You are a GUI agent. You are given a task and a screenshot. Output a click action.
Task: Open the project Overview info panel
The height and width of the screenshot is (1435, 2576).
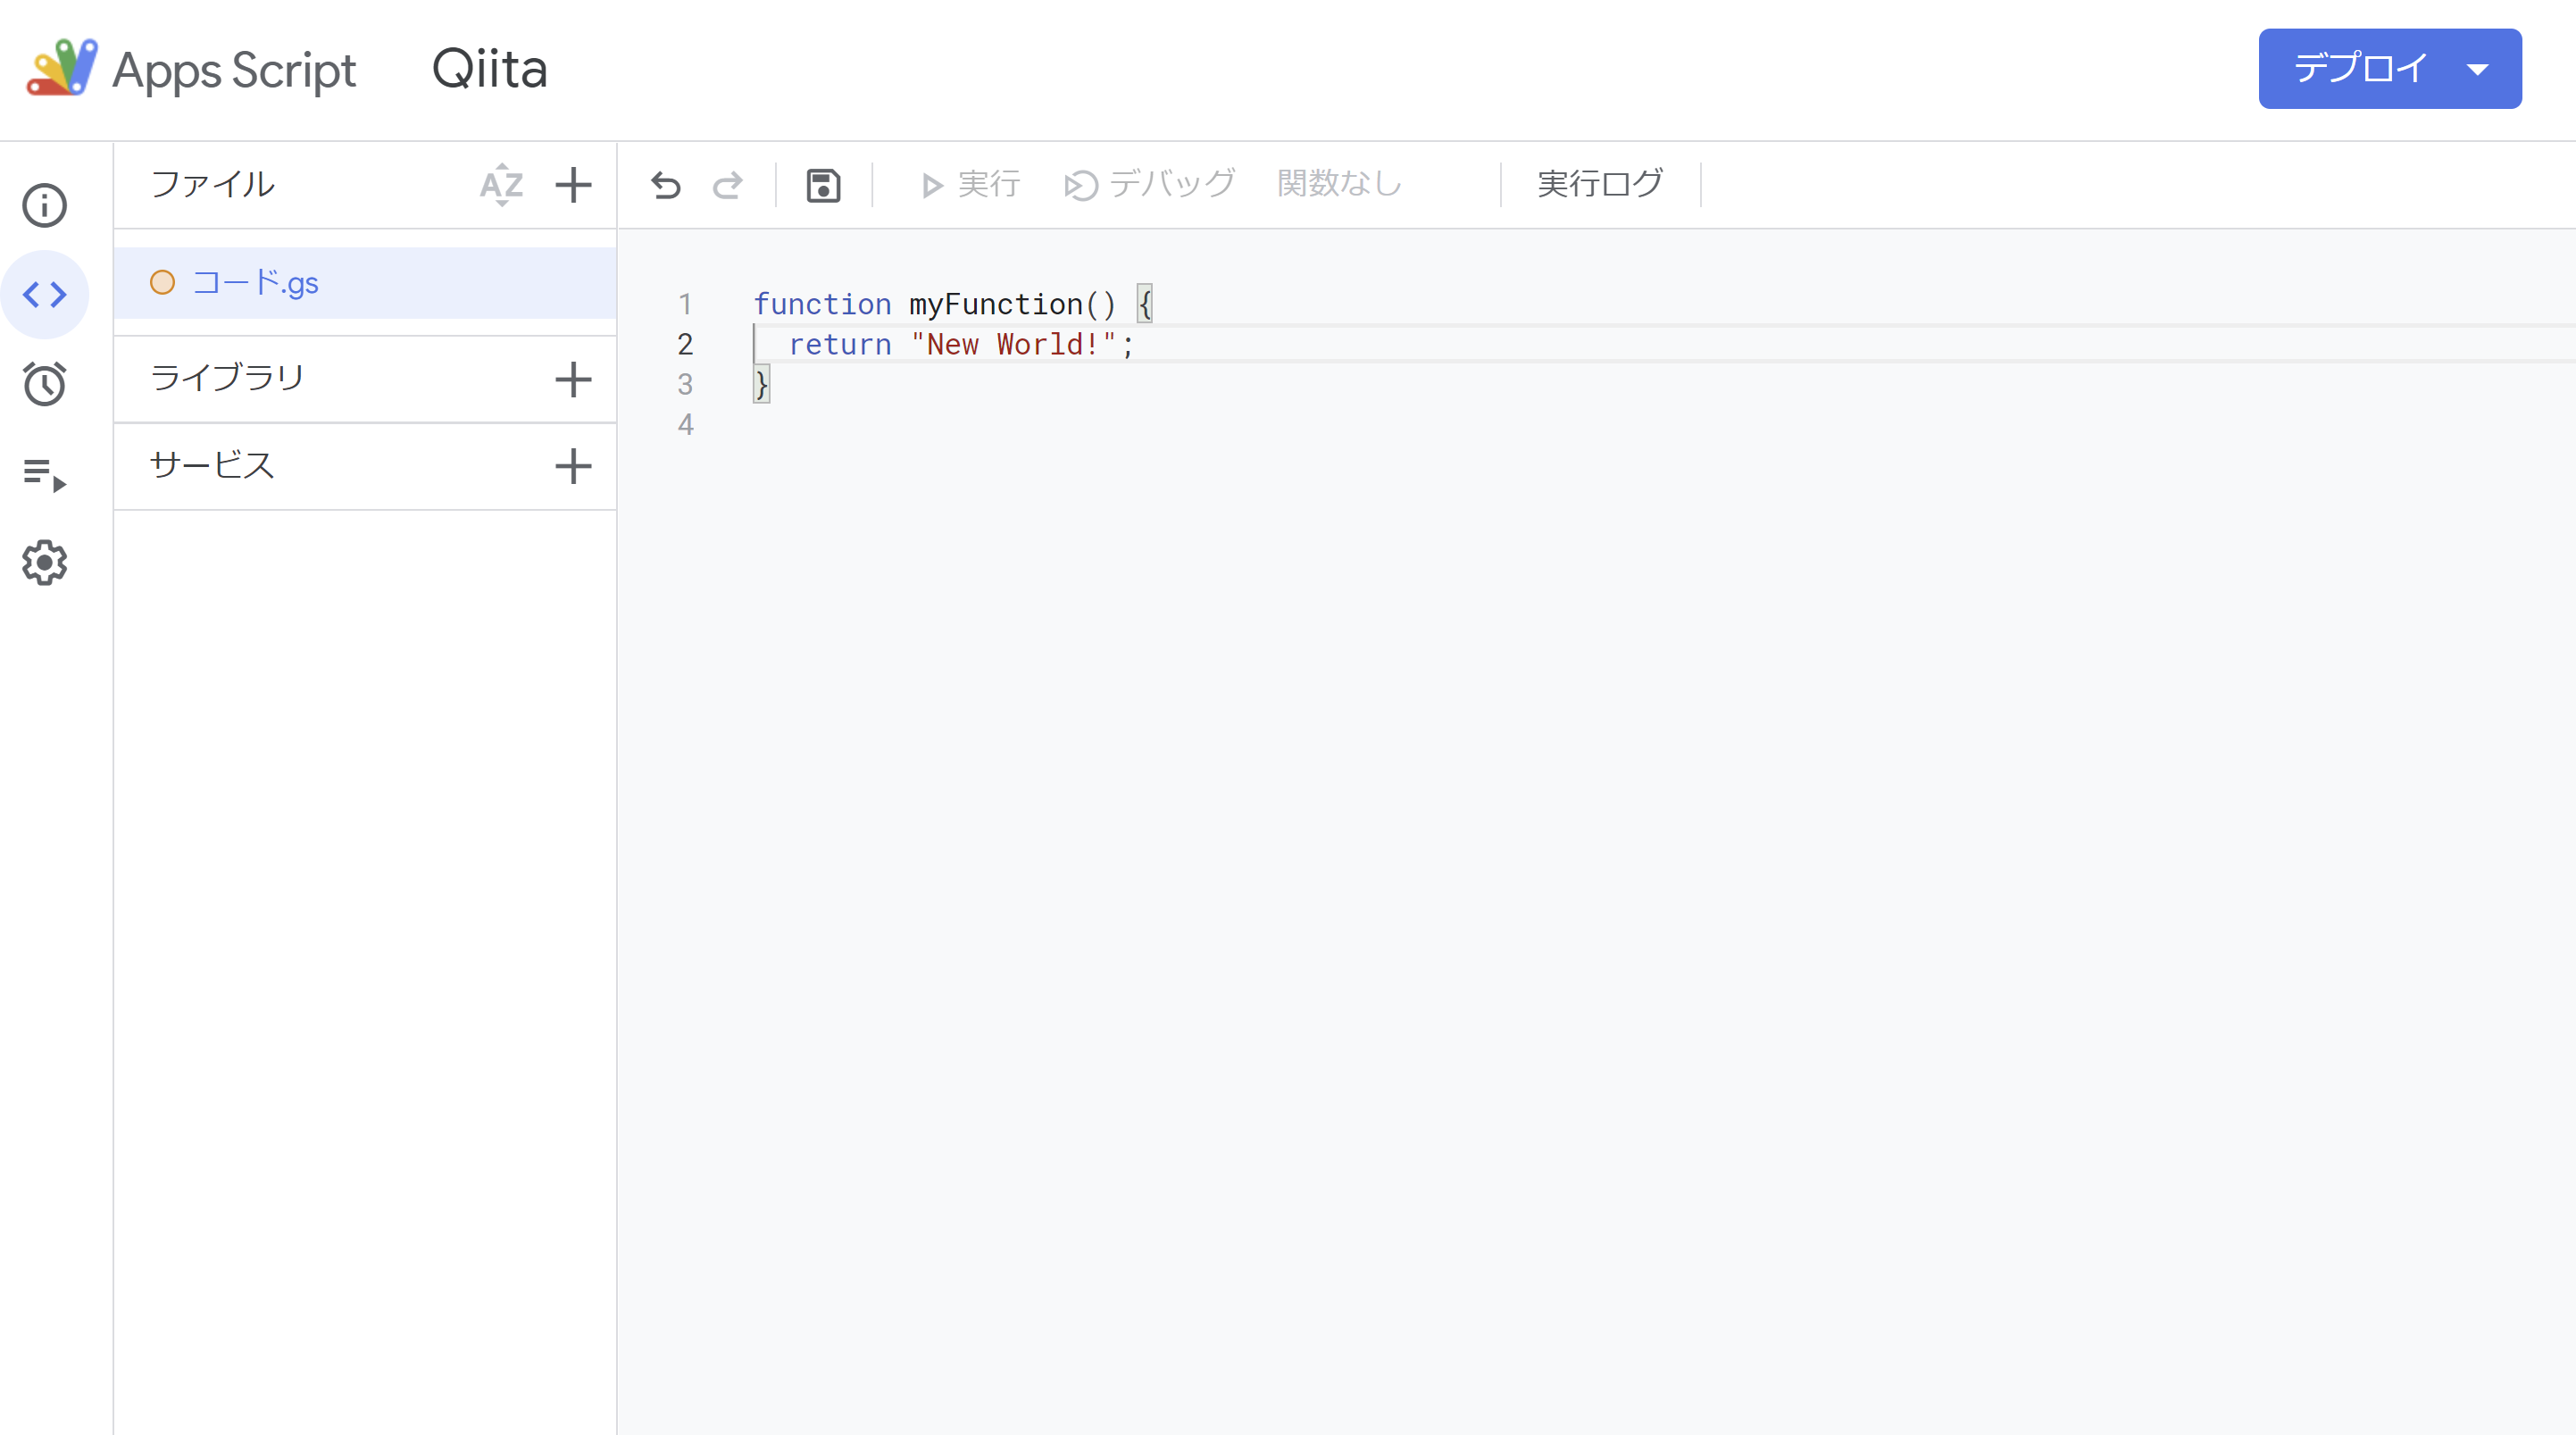point(44,205)
